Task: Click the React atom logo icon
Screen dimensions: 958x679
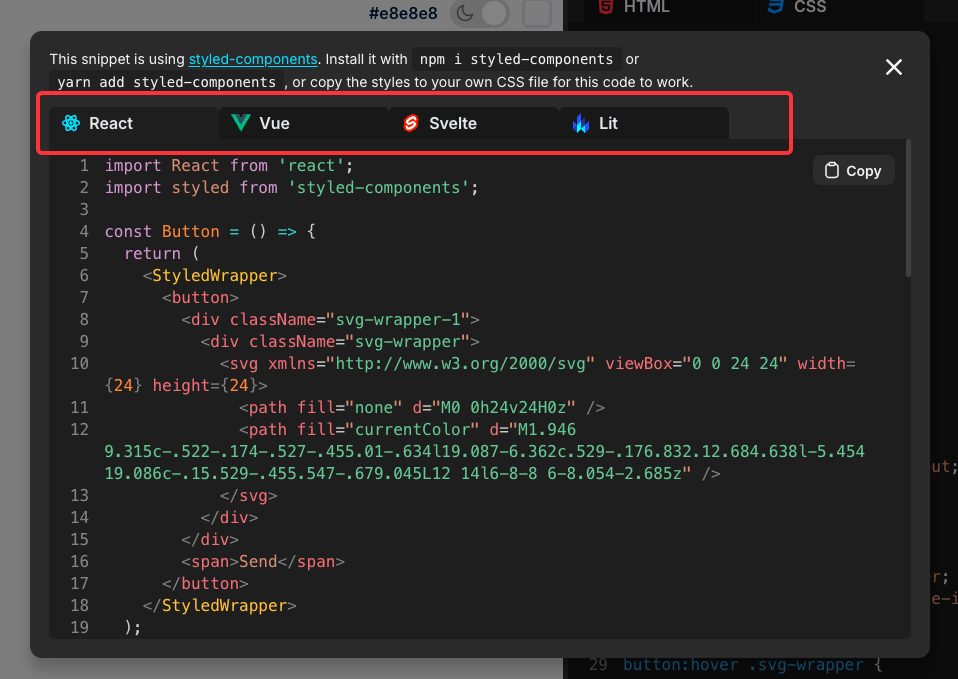Action: (x=71, y=123)
